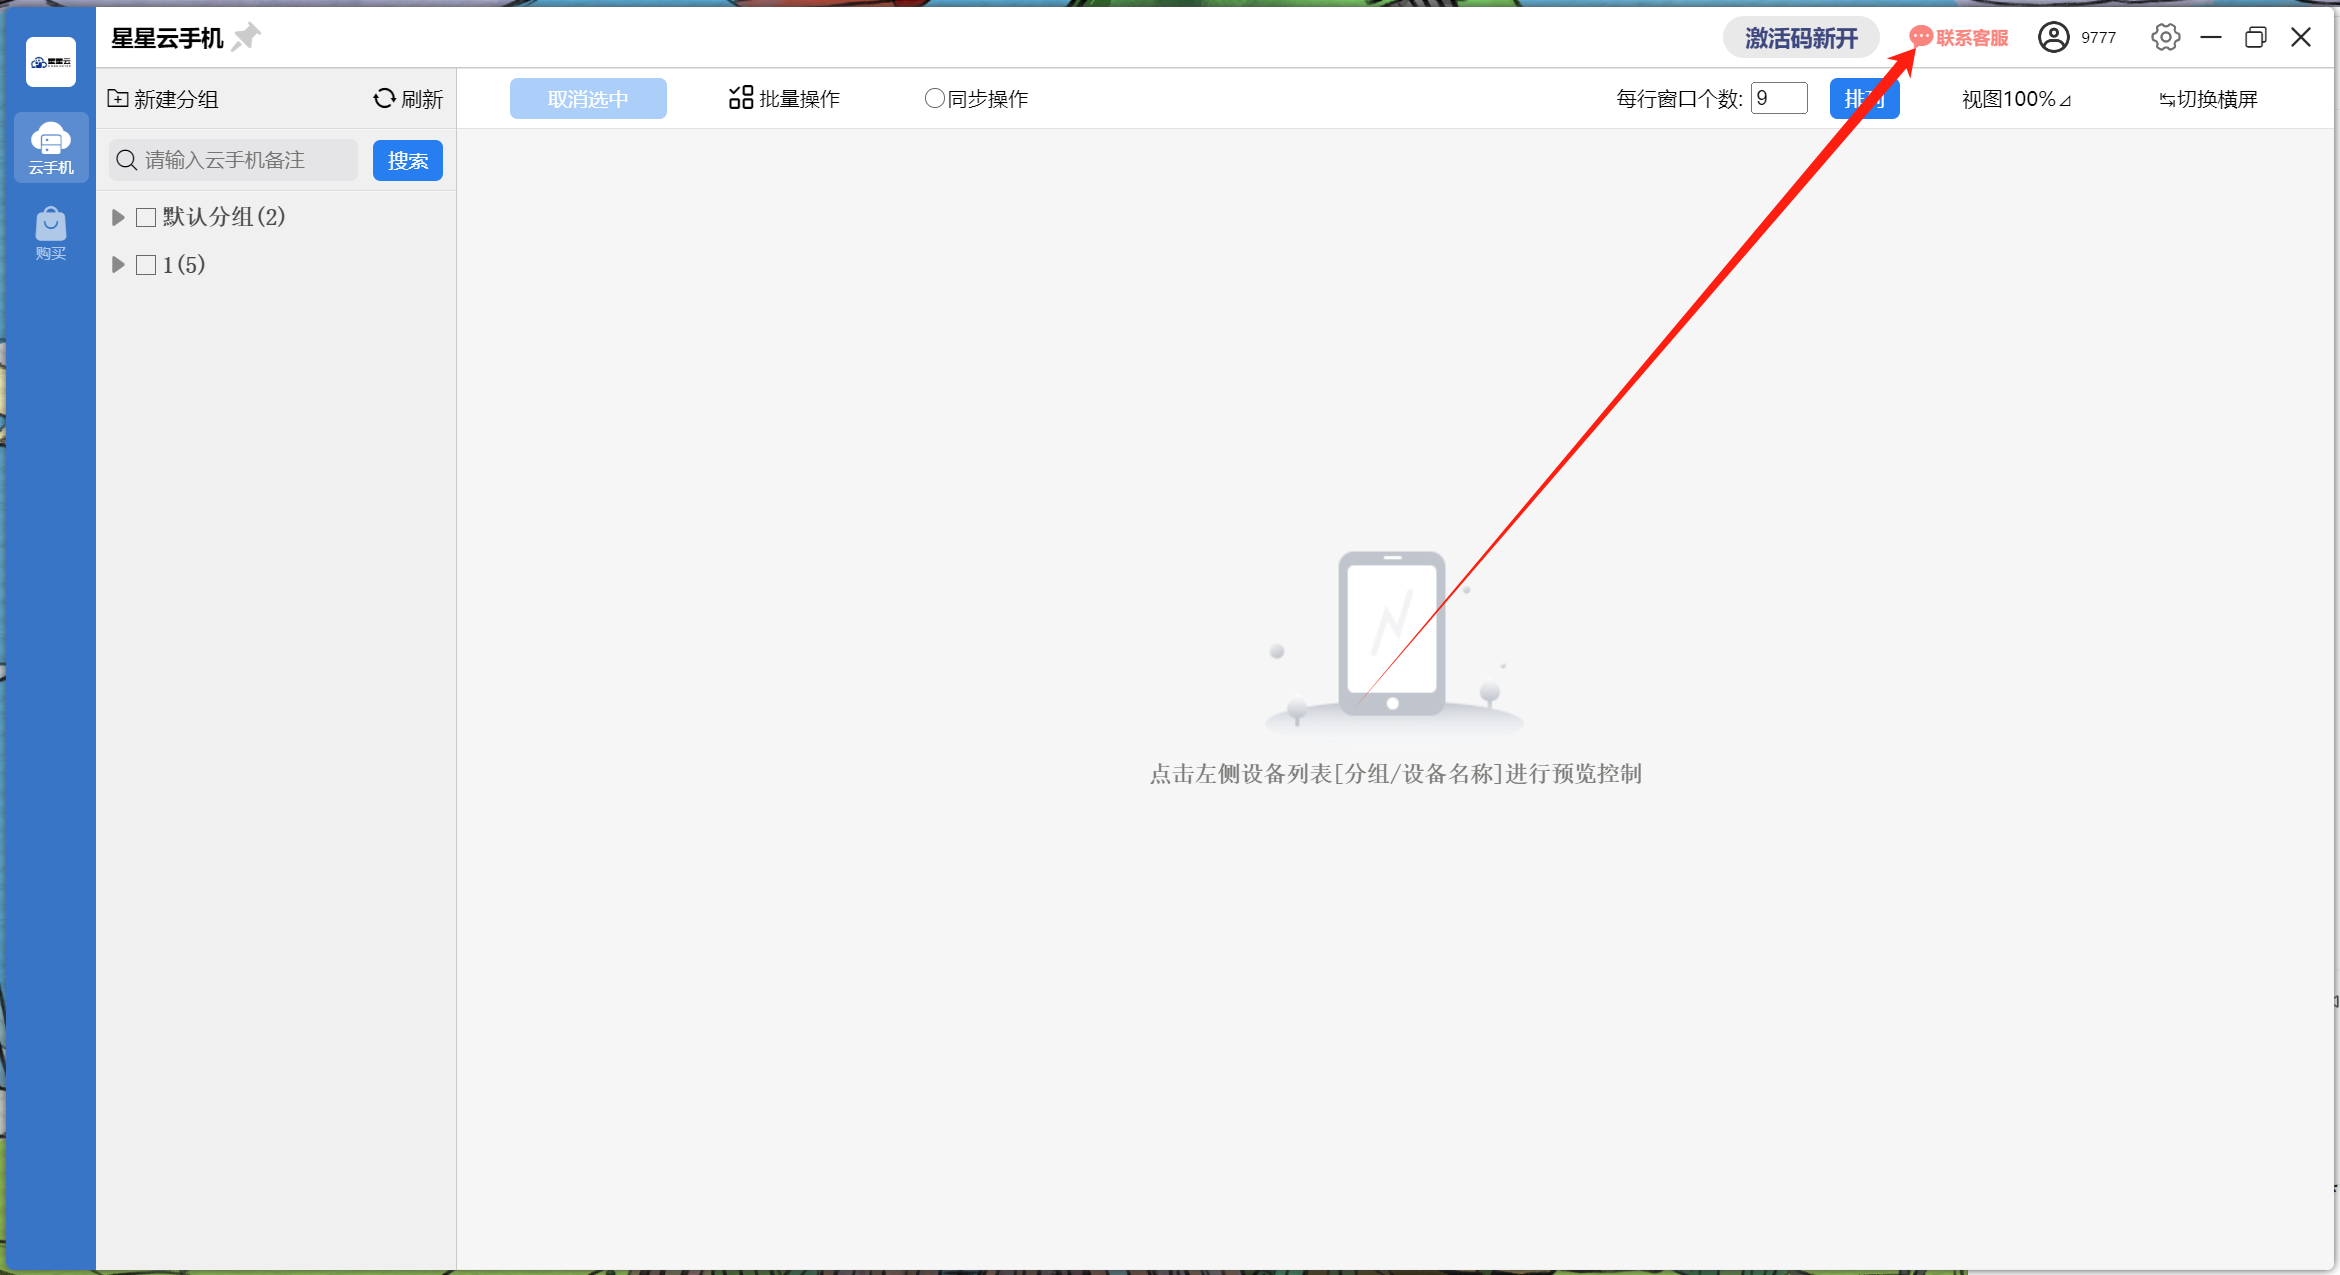Click the 切换横屏 rotate icon
Image resolution: width=2340 pixels, height=1275 pixels.
point(2166,99)
